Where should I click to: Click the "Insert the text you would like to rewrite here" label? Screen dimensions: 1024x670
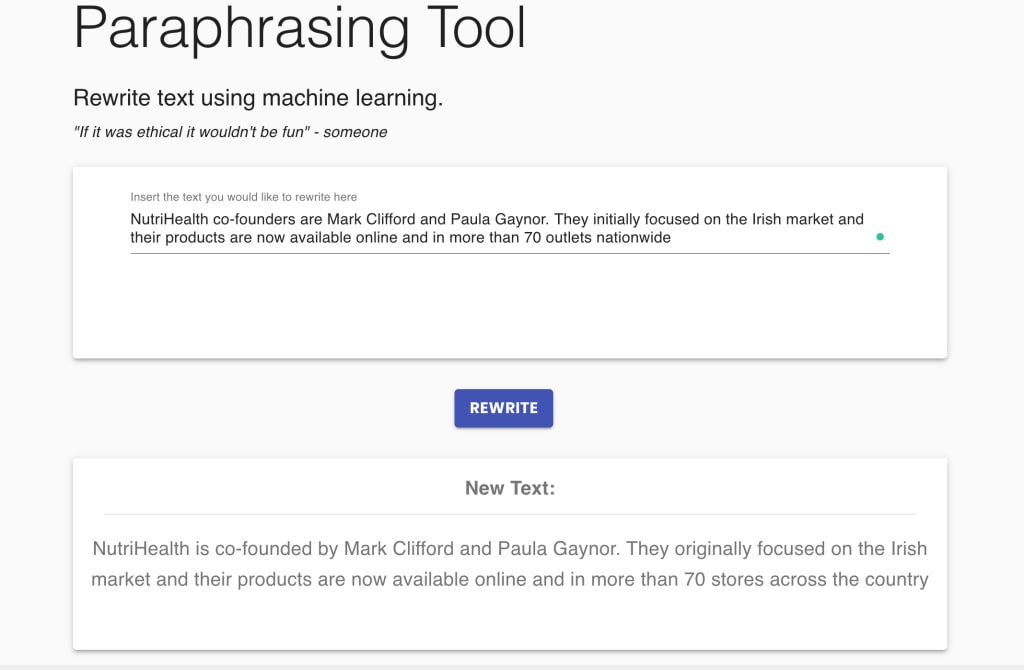click(x=243, y=197)
